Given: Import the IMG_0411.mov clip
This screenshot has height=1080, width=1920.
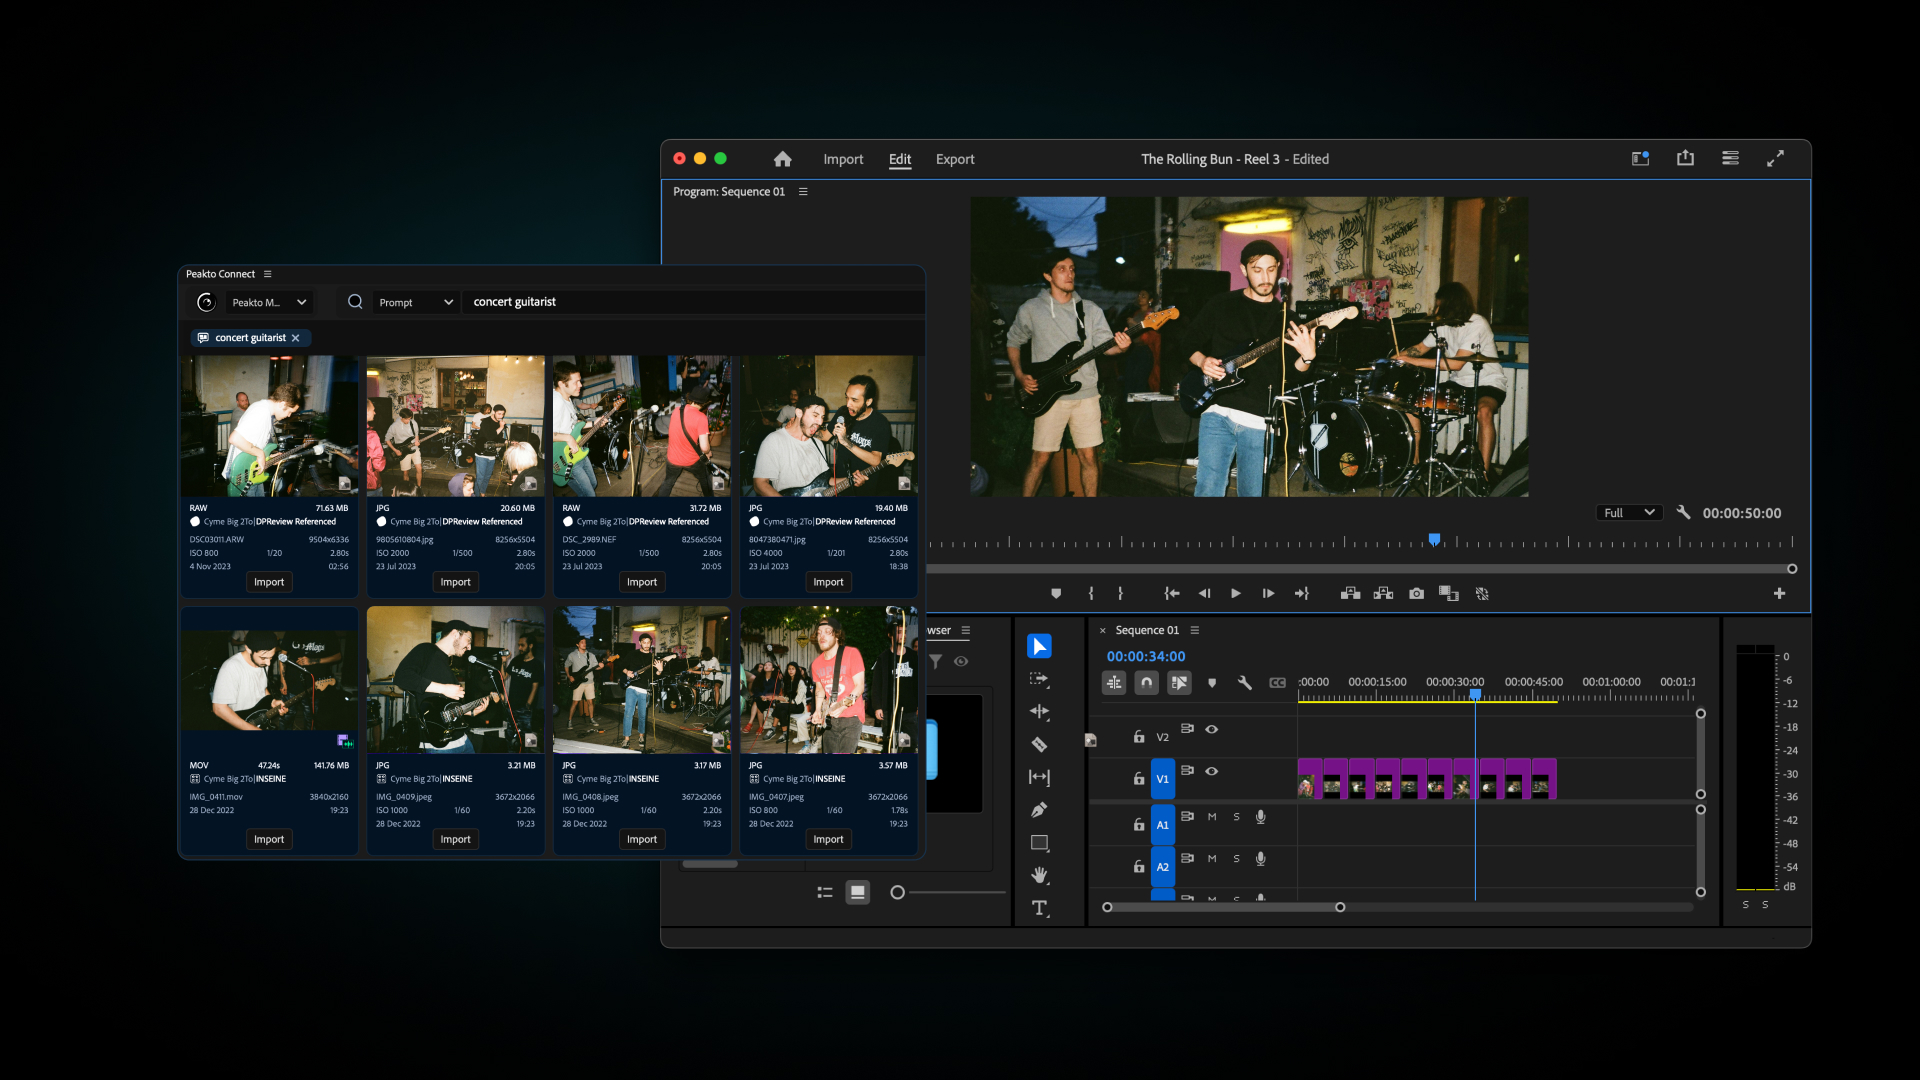Looking at the screenshot, I should 268,839.
